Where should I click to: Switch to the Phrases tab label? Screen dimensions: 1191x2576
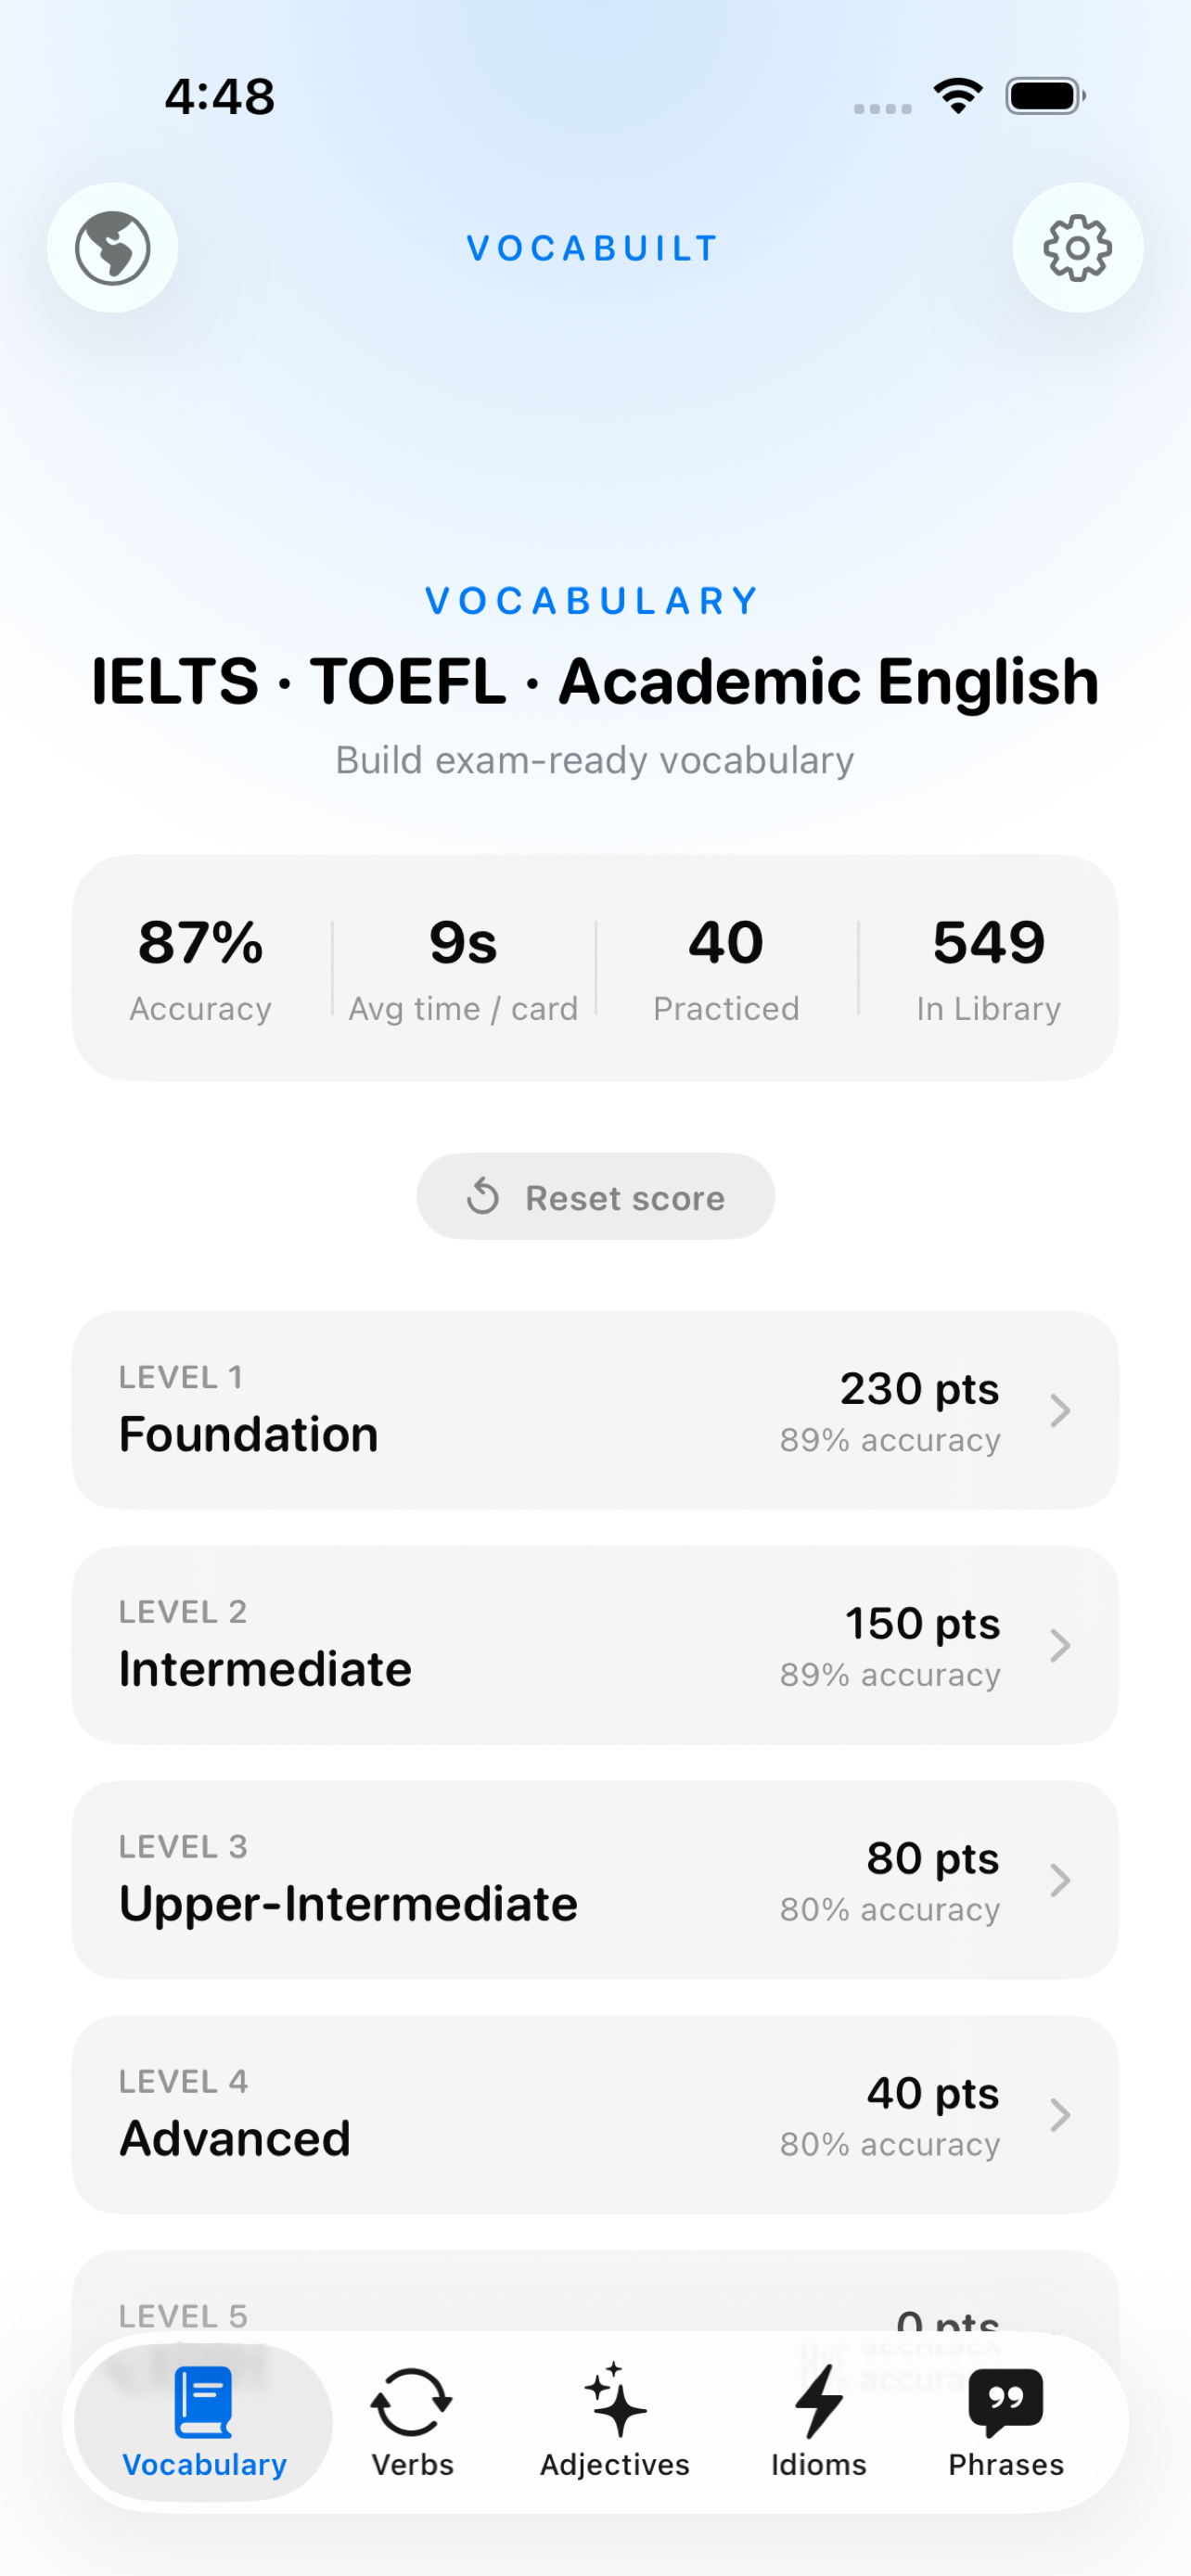pyautogui.click(x=1006, y=2465)
